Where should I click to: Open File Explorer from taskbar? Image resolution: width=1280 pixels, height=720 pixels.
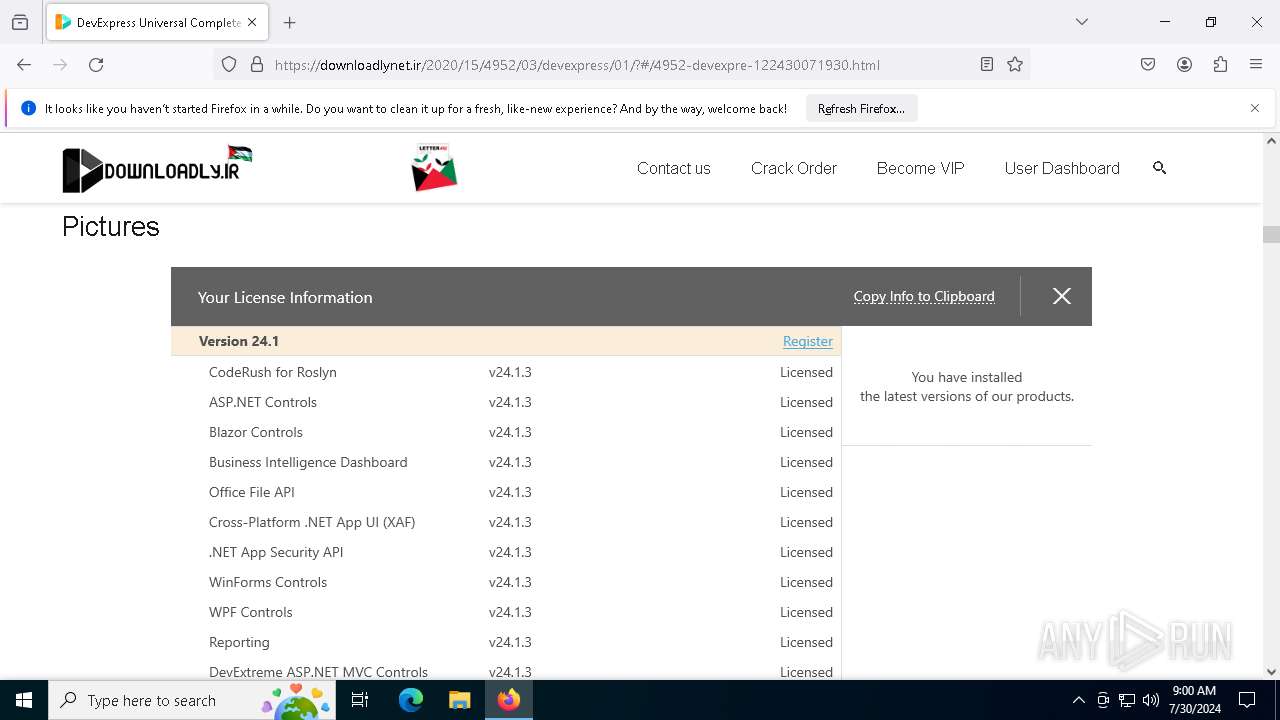point(459,700)
